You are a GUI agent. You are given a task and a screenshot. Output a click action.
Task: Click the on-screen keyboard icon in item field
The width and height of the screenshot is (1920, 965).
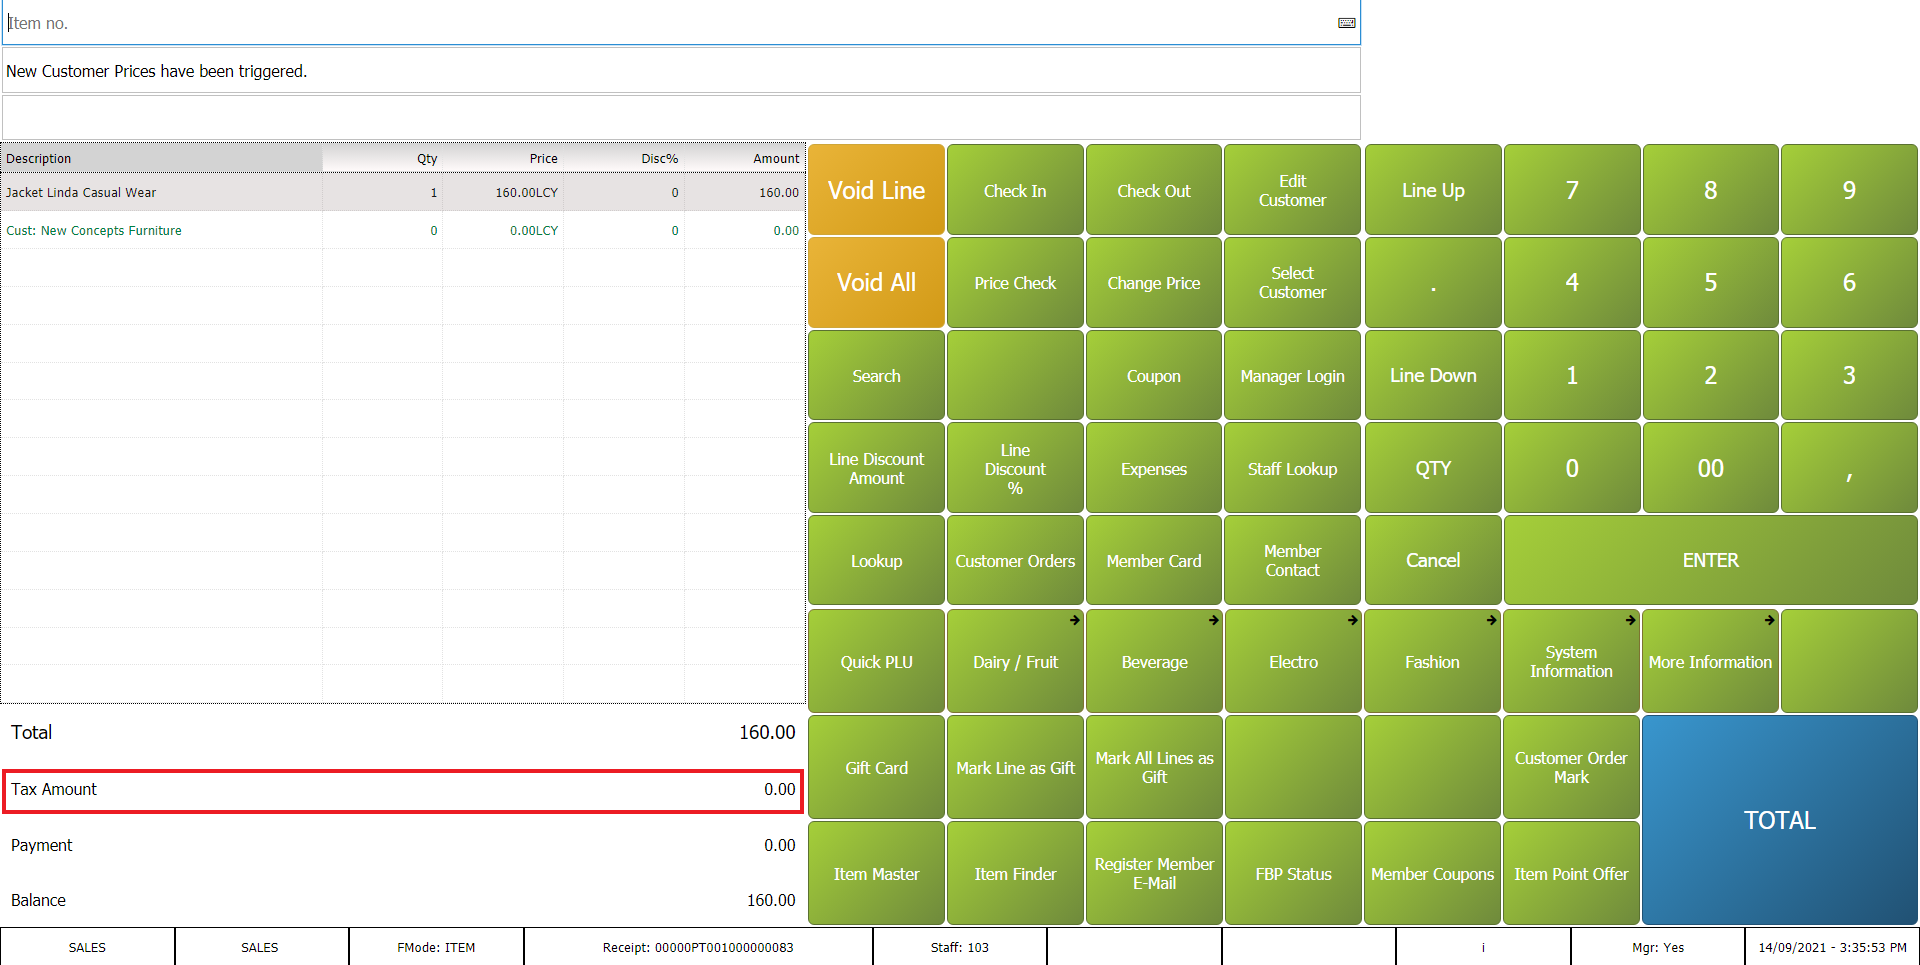click(1346, 23)
